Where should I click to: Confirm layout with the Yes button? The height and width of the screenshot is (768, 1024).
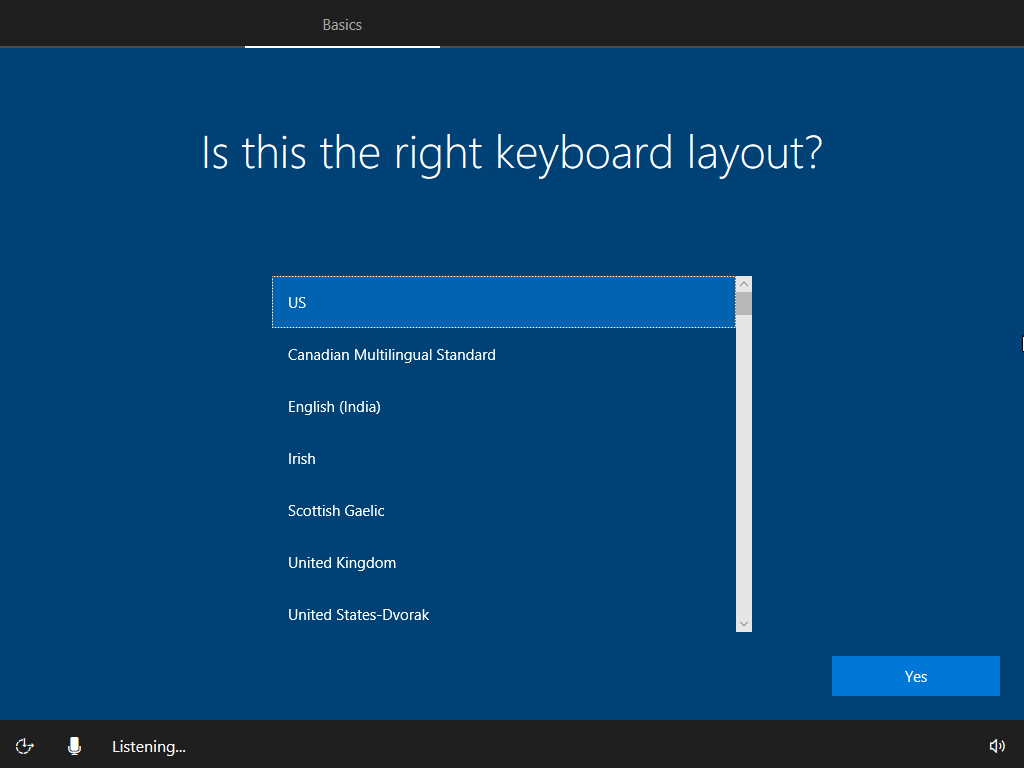coord(916,676)
